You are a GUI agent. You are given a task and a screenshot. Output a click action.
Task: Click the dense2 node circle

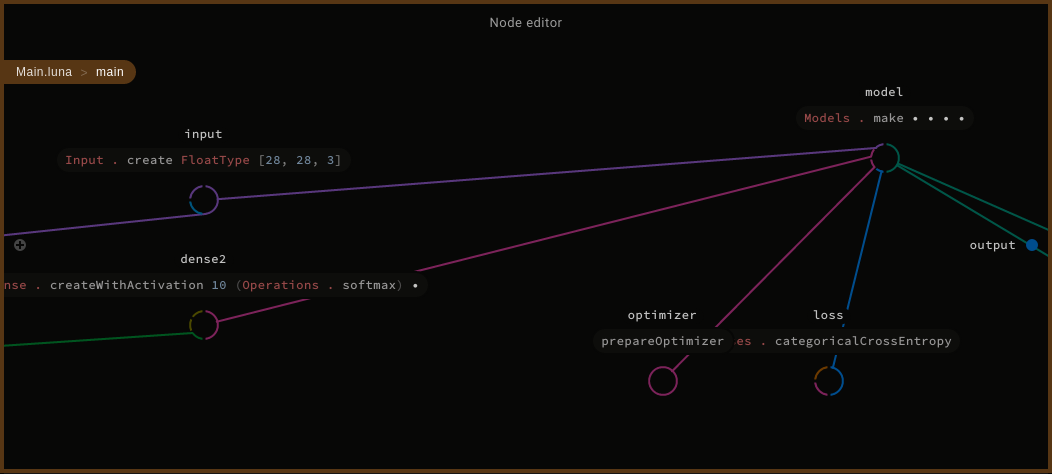click(204, 325)
